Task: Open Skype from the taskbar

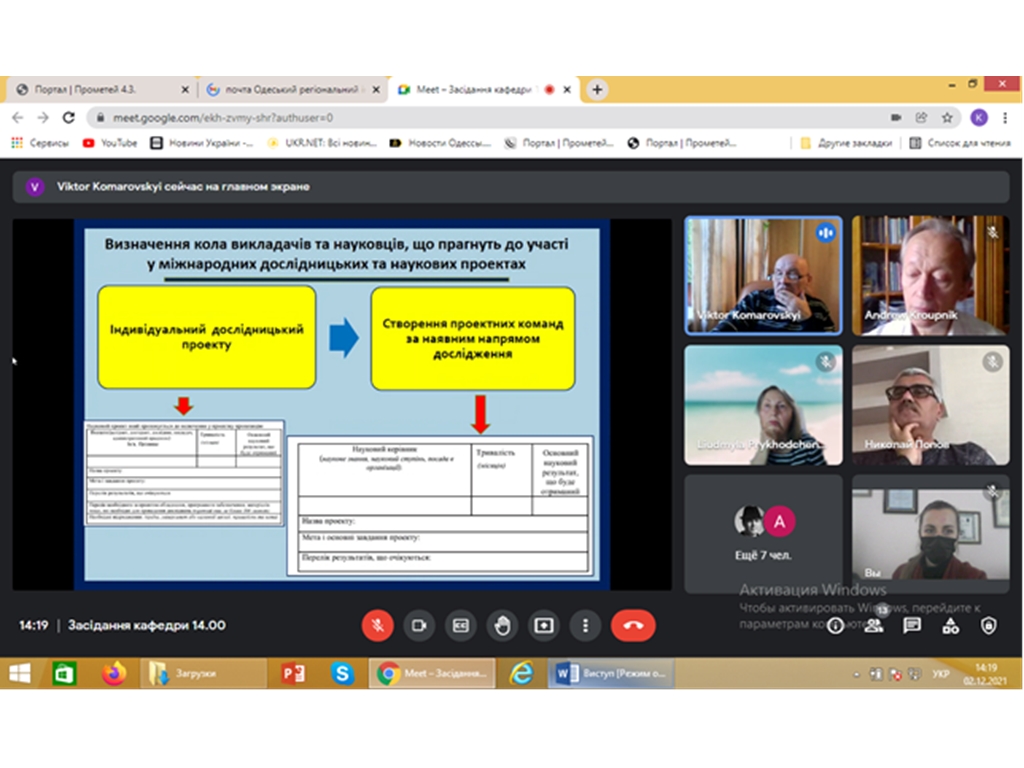Action: [342, 673]
